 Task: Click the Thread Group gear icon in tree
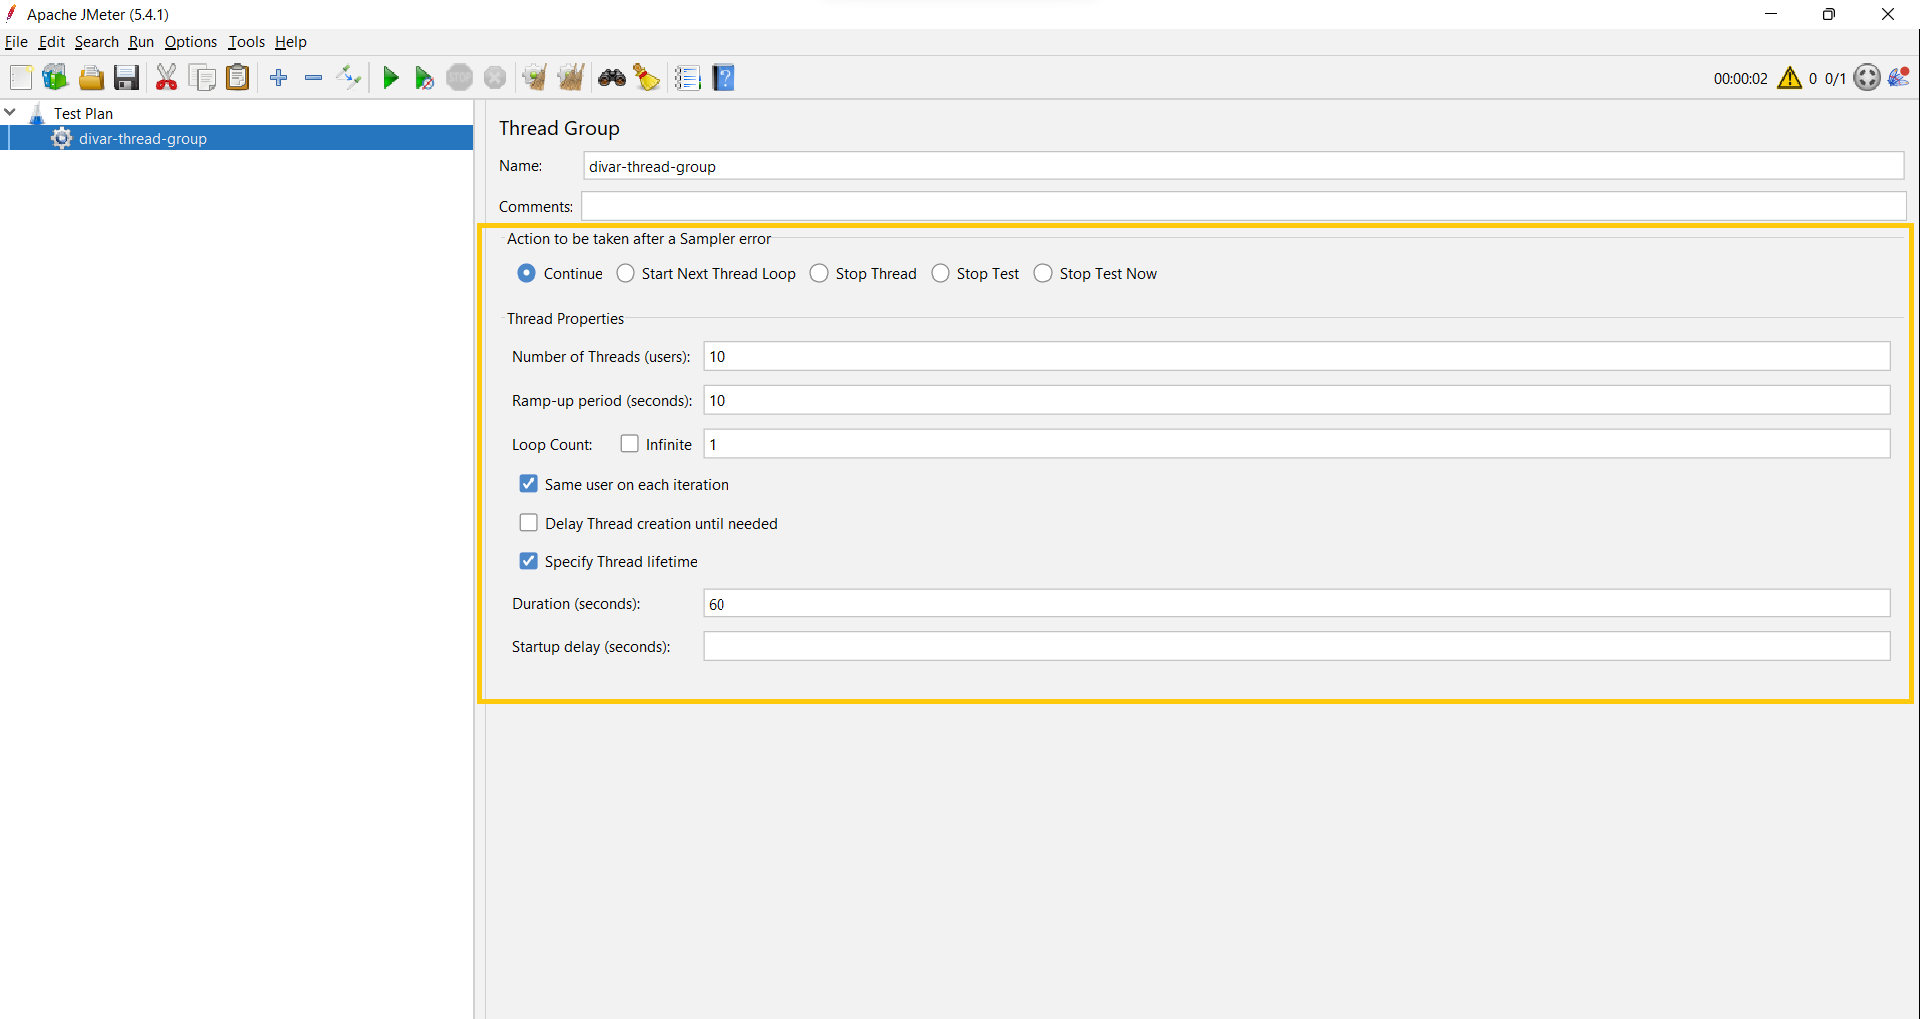pos(62,138)
